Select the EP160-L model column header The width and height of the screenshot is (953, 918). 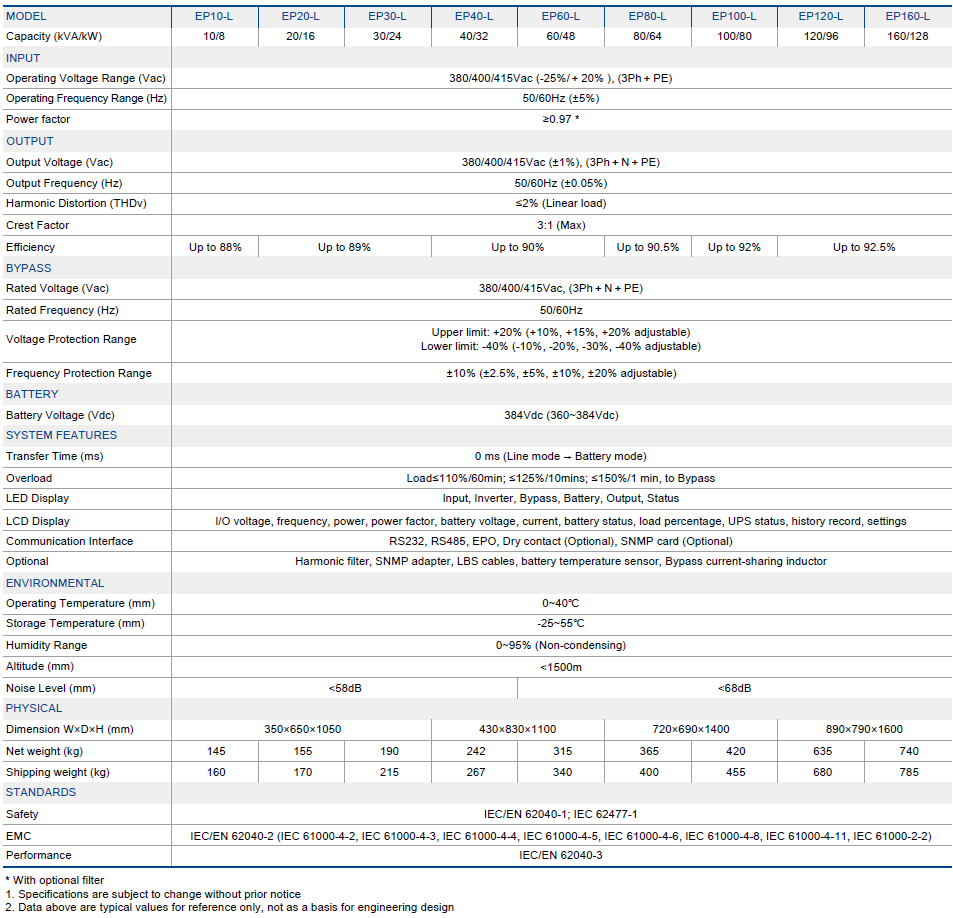(x=908, y=16)
